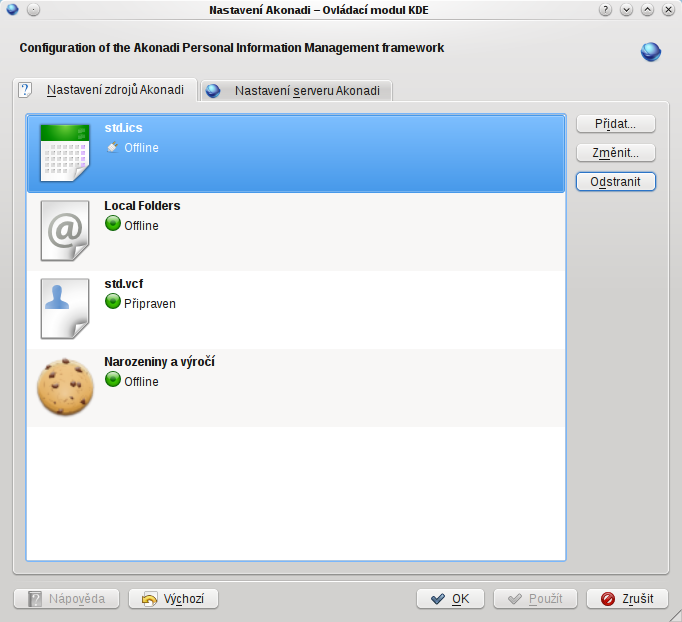This screenshot has width=682, height=622.
Task: Click the Použít apply button
Action: [535, 599]
